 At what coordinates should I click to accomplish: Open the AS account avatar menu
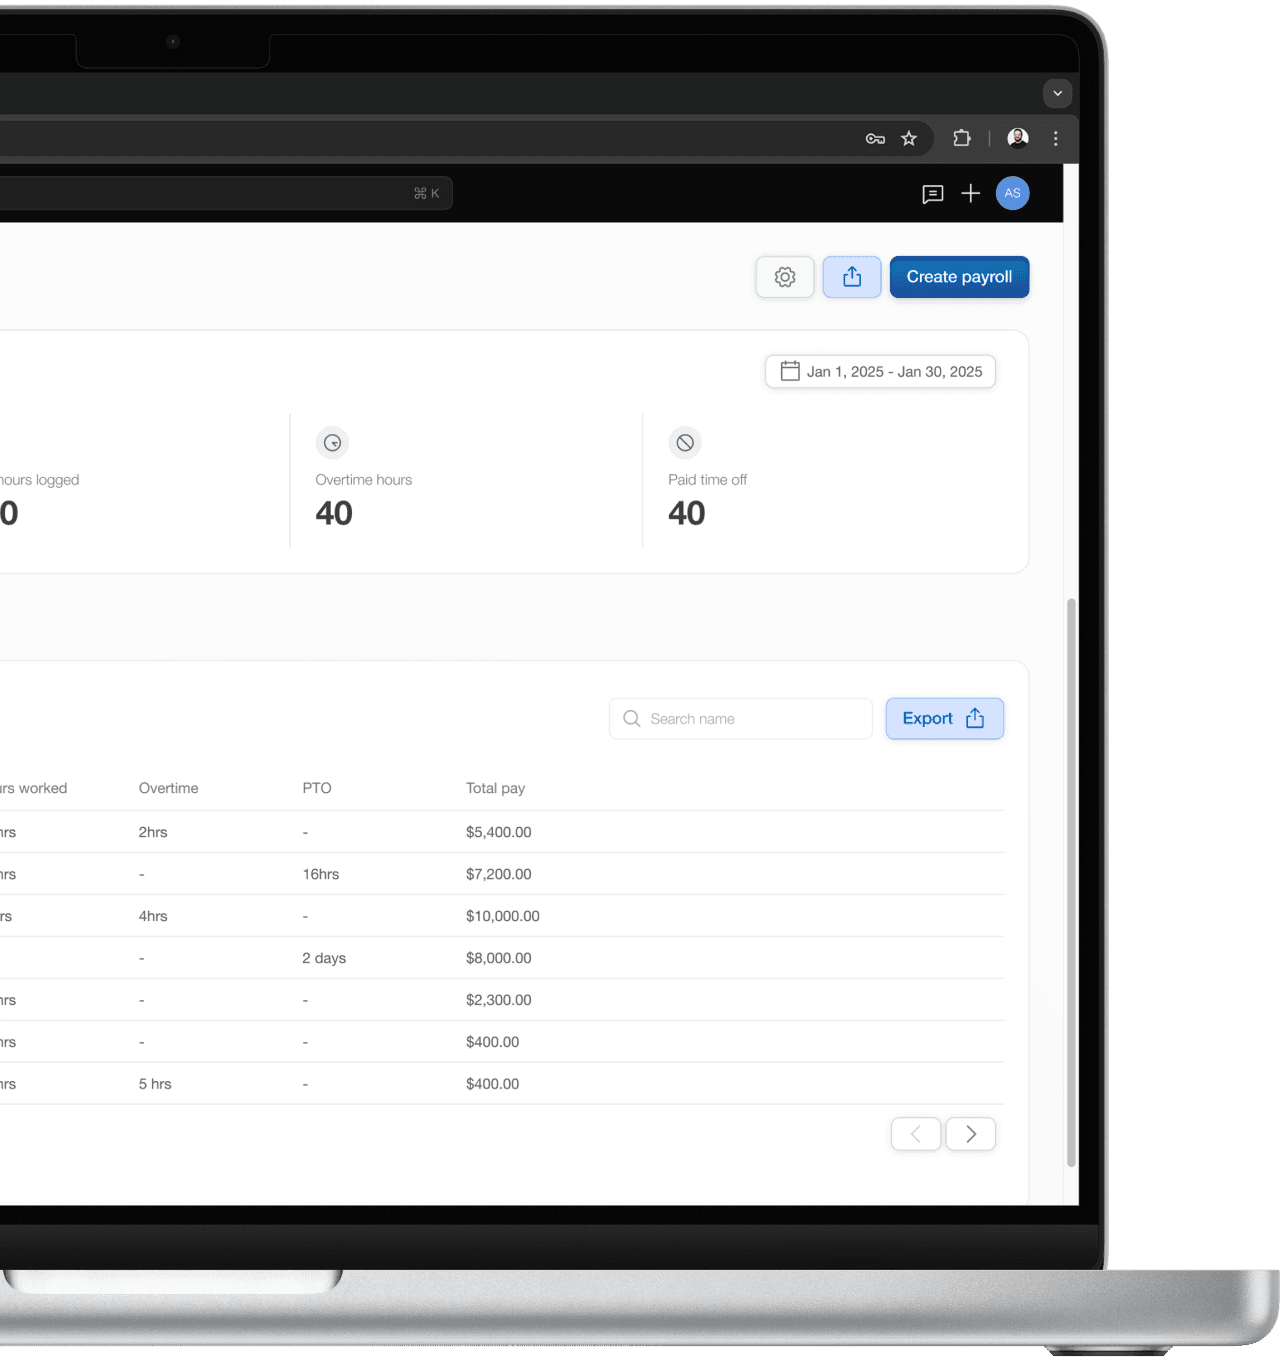point(1012,193)
